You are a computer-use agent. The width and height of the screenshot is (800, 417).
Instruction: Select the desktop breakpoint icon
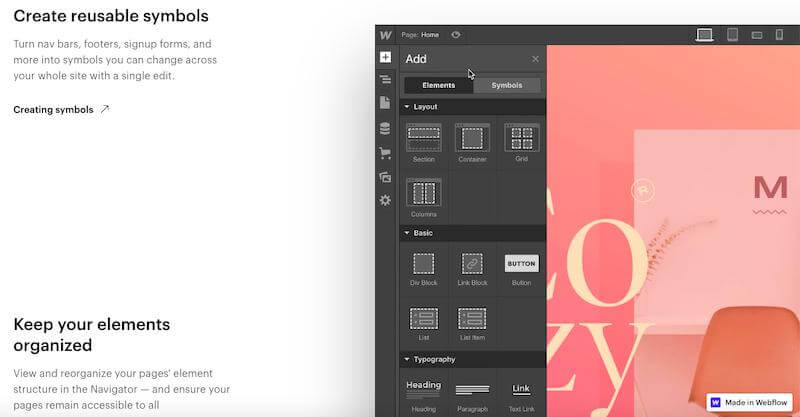(705, 35)
